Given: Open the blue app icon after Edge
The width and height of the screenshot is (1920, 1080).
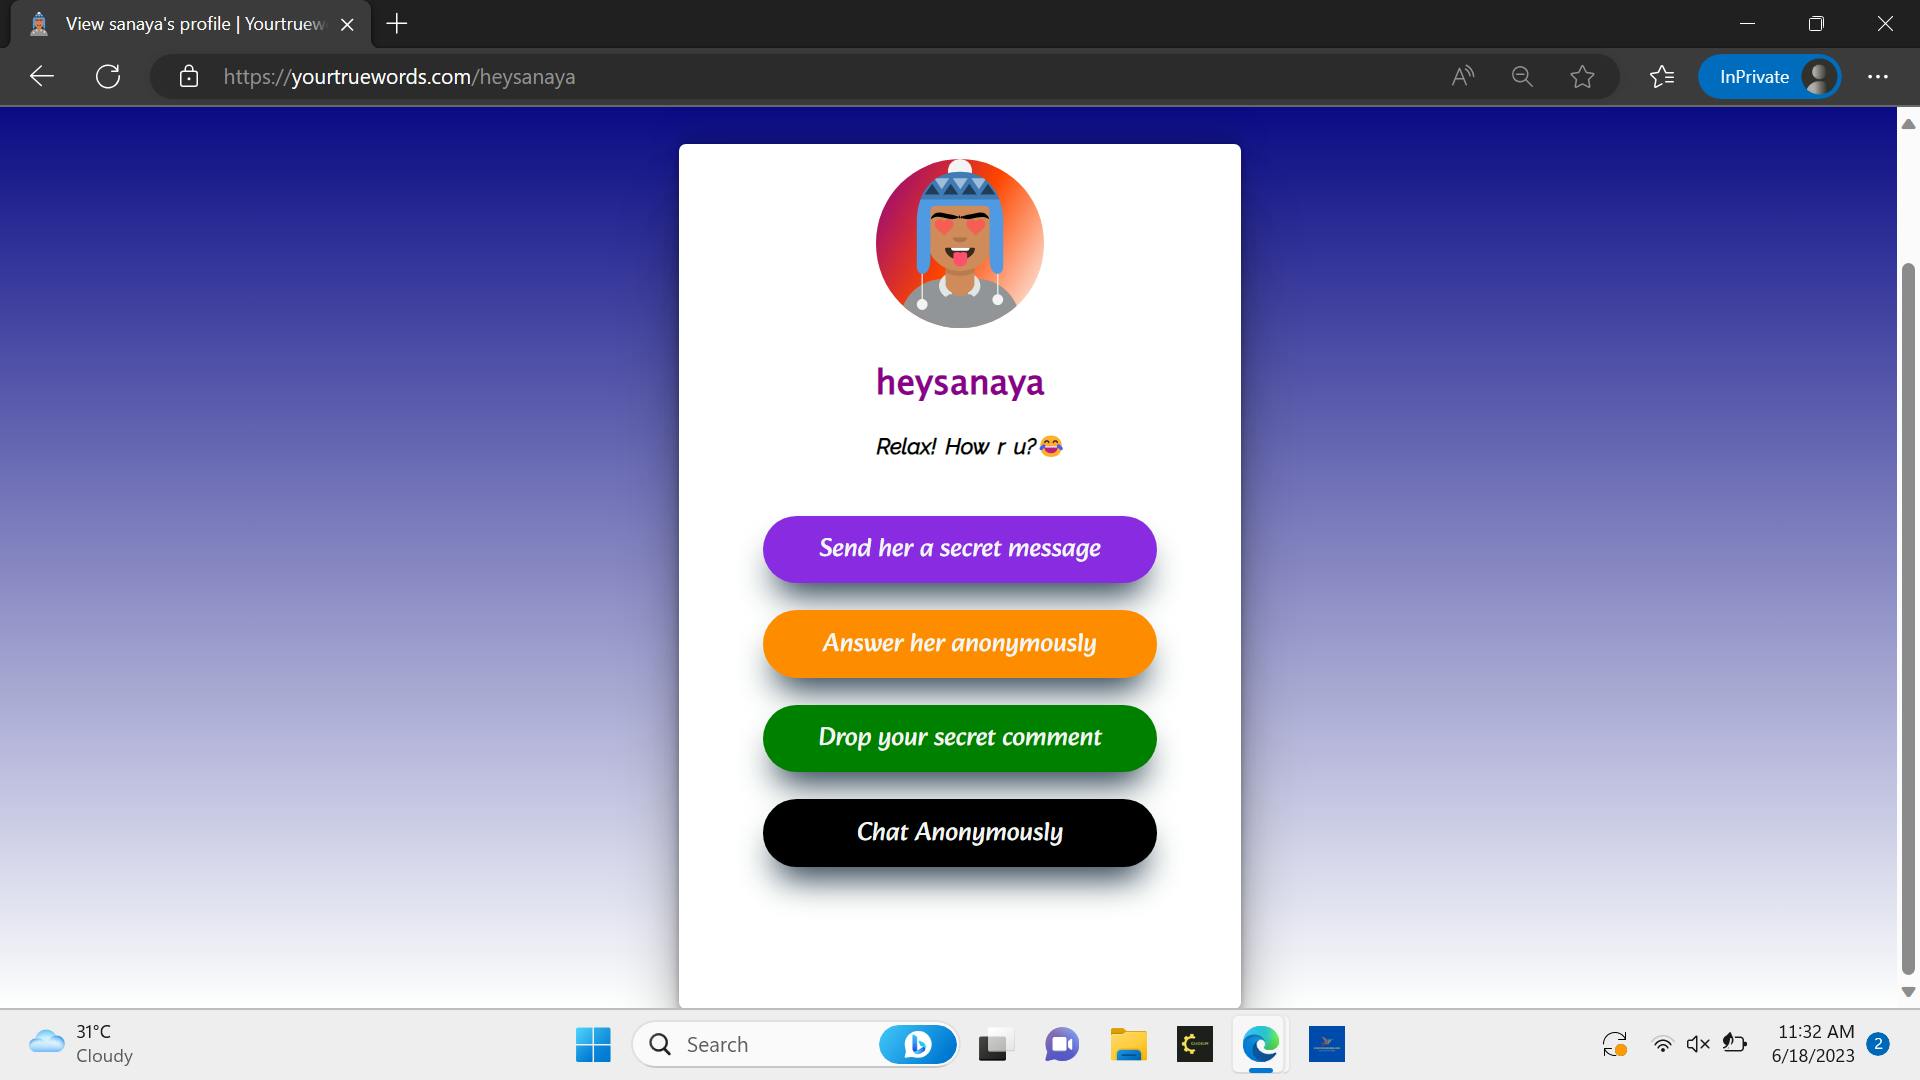Looking at the screenshot, I should click(x=1327, y=1045).
